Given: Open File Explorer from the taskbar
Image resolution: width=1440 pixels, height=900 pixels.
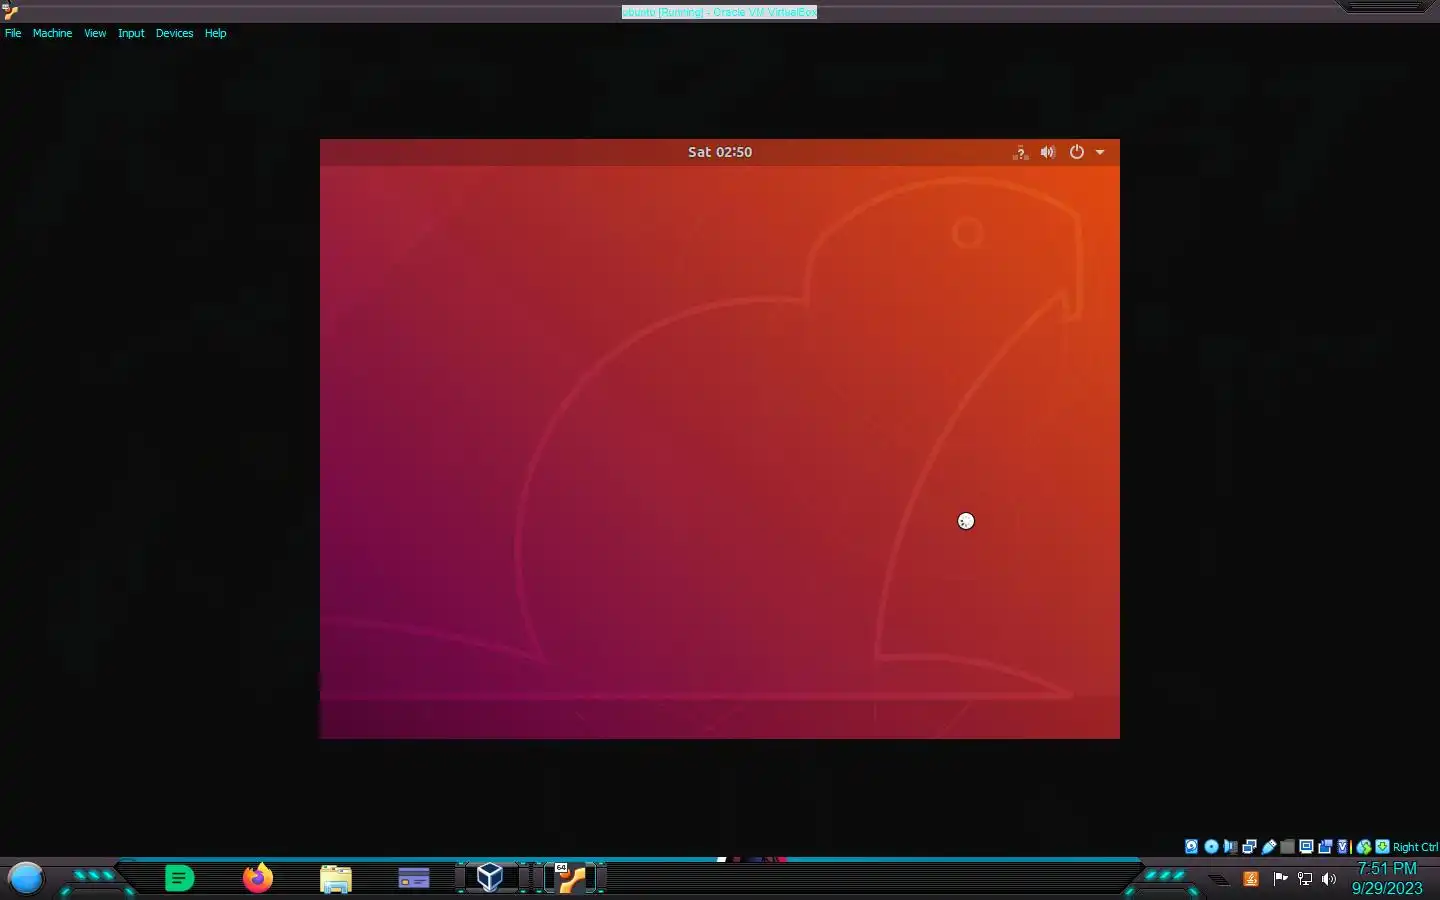Looking at the screenshot, I should (336, 879).
